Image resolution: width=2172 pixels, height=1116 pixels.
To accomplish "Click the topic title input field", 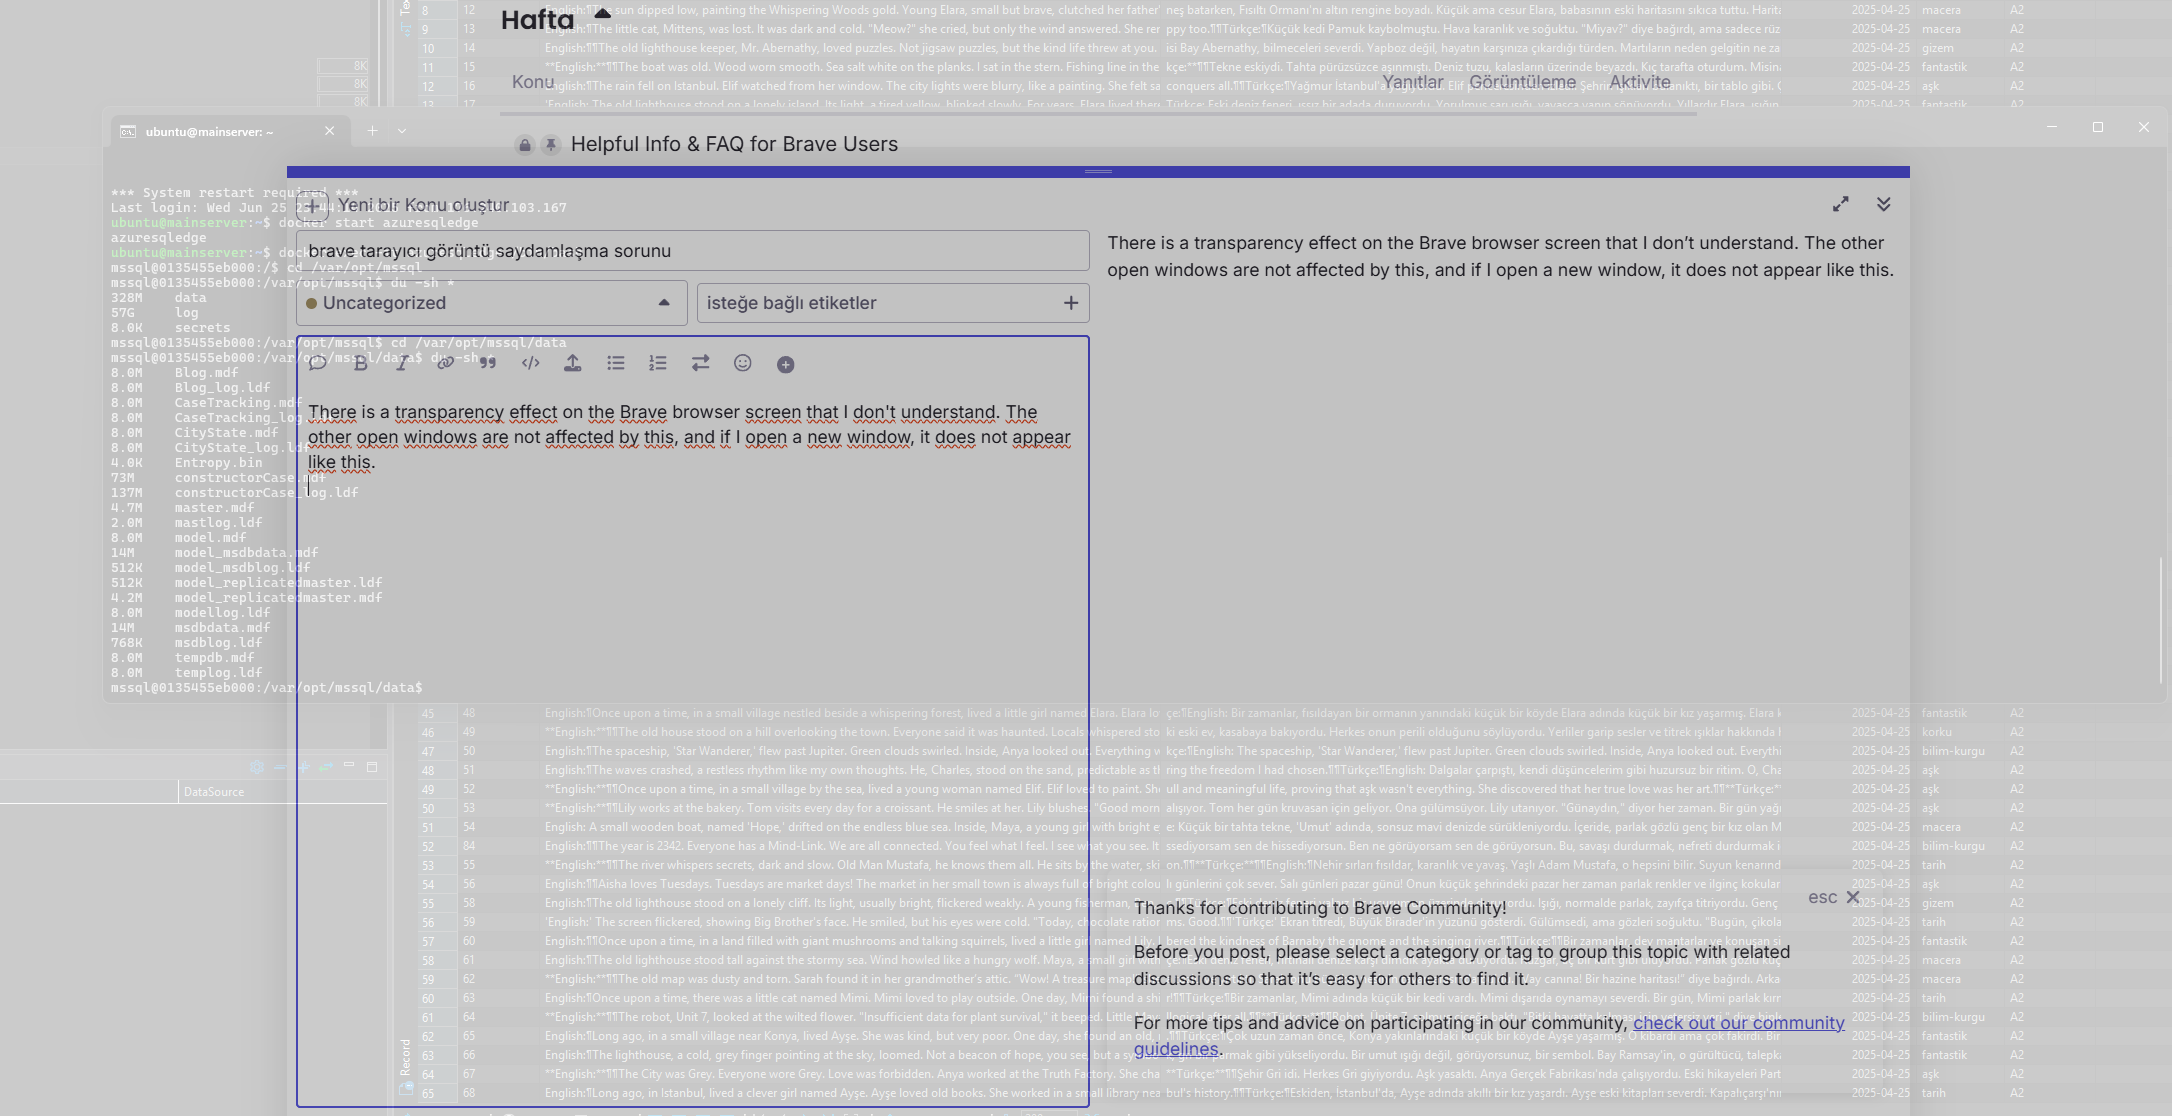I will pyautogui.click(x=692, y=251).
